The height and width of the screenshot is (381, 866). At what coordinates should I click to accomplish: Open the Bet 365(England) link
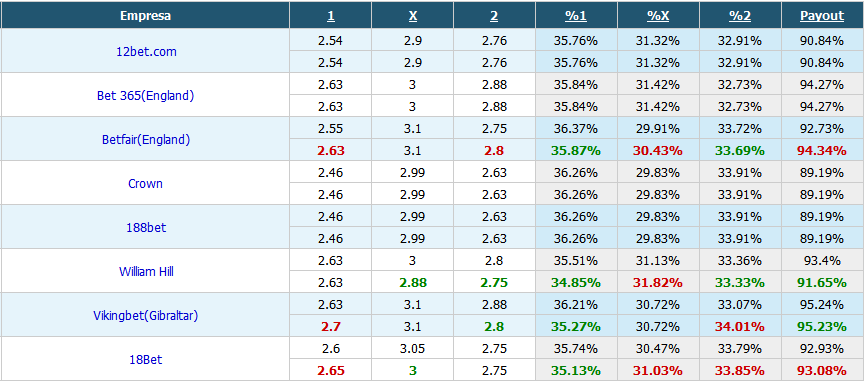145,96
